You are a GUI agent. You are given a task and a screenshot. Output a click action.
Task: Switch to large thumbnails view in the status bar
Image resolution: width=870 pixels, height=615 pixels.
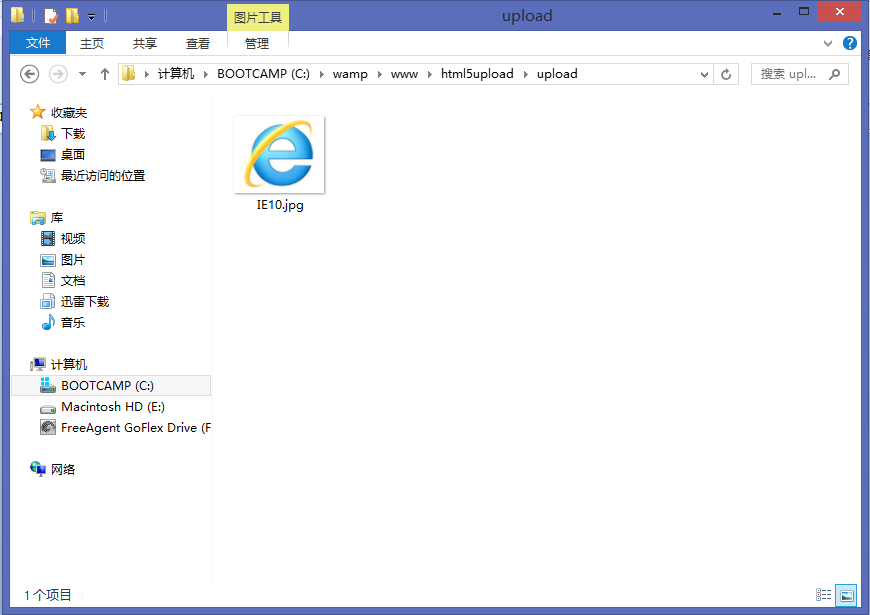(846, 595)
